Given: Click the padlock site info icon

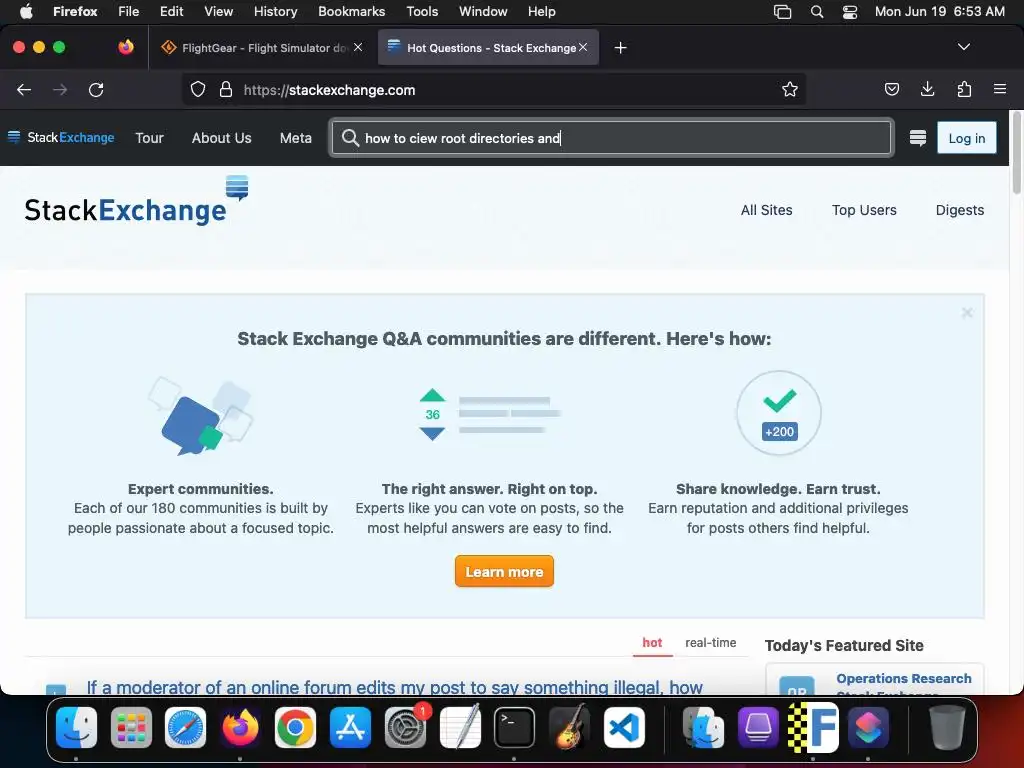Looking at the screenshot, I should tap(226, 89).
